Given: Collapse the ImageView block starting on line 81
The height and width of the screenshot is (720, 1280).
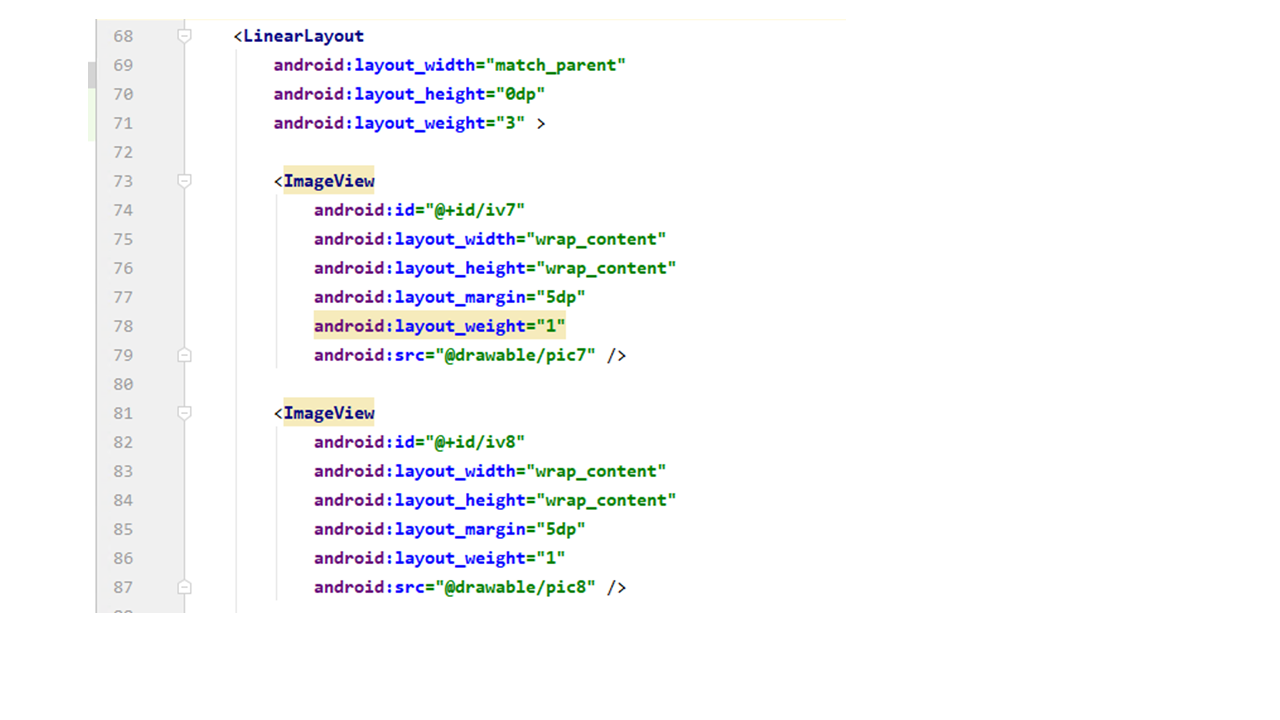Looking at the screenshot, I should click(184, 413).
